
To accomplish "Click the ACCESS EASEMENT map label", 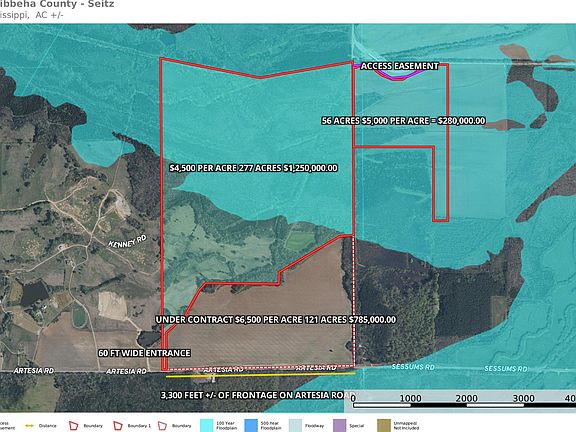I will 399,66.
